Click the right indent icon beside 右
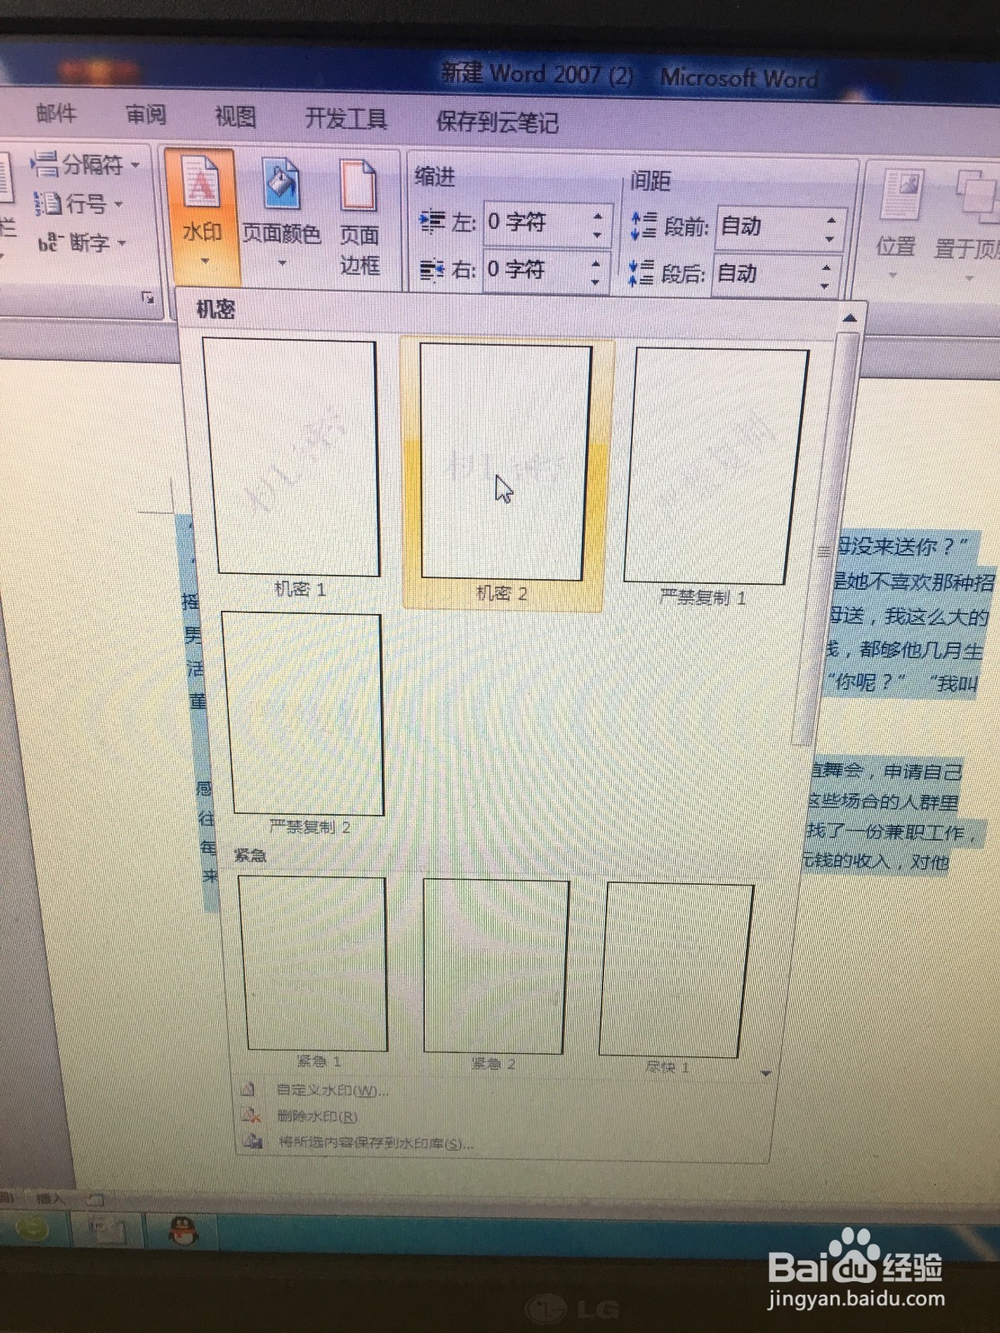The width and height of the screenshot is (1000, 1333). (431, 269)
